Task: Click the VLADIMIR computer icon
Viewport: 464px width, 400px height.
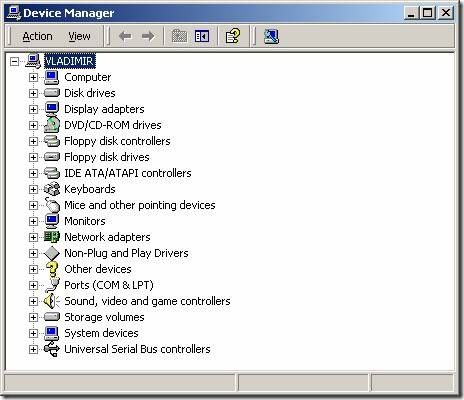Action: point(33,61)
